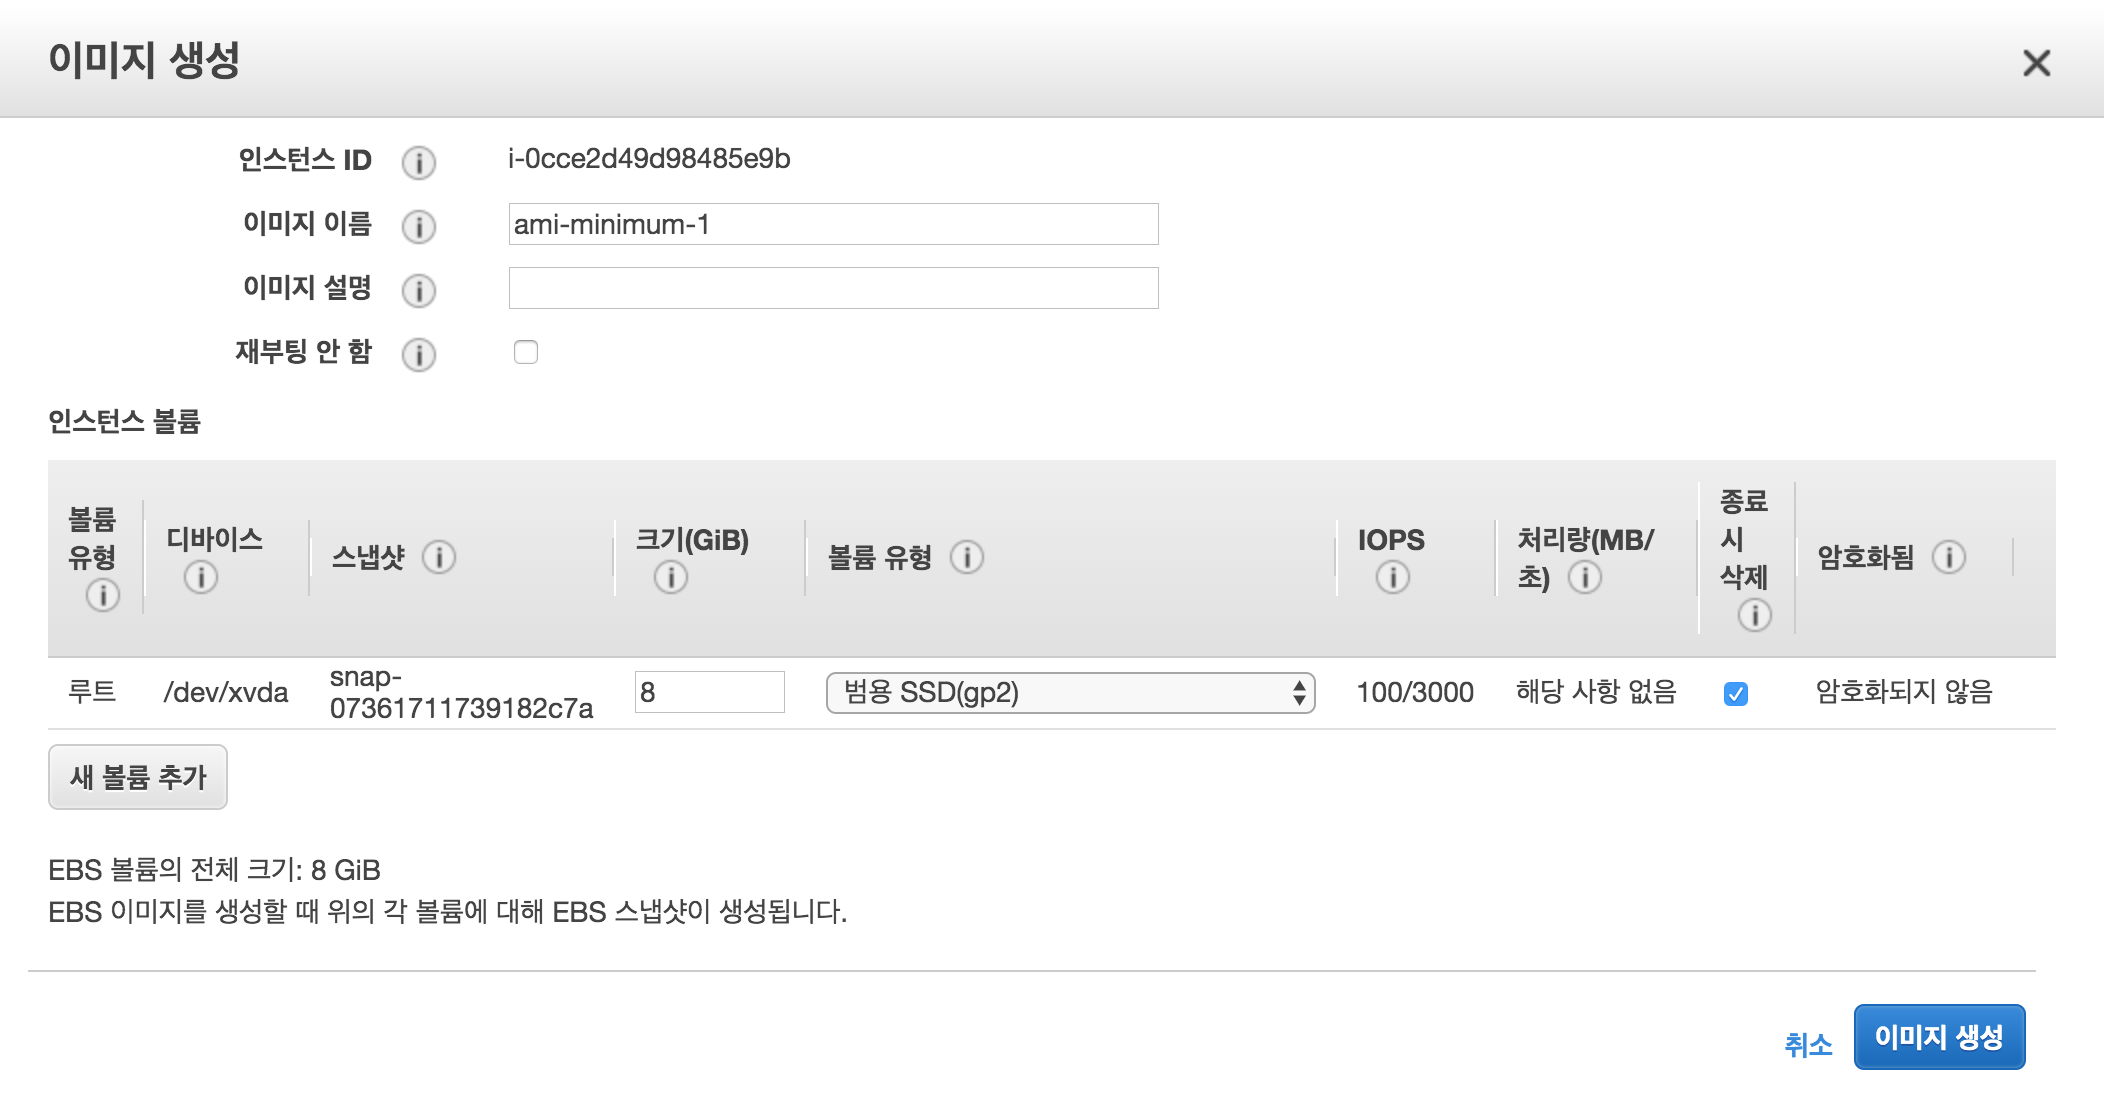This screenshot has width=2104, height=1110.
Task: Click info icon next to 스냅샷 column header
Action: coord(438,557)
